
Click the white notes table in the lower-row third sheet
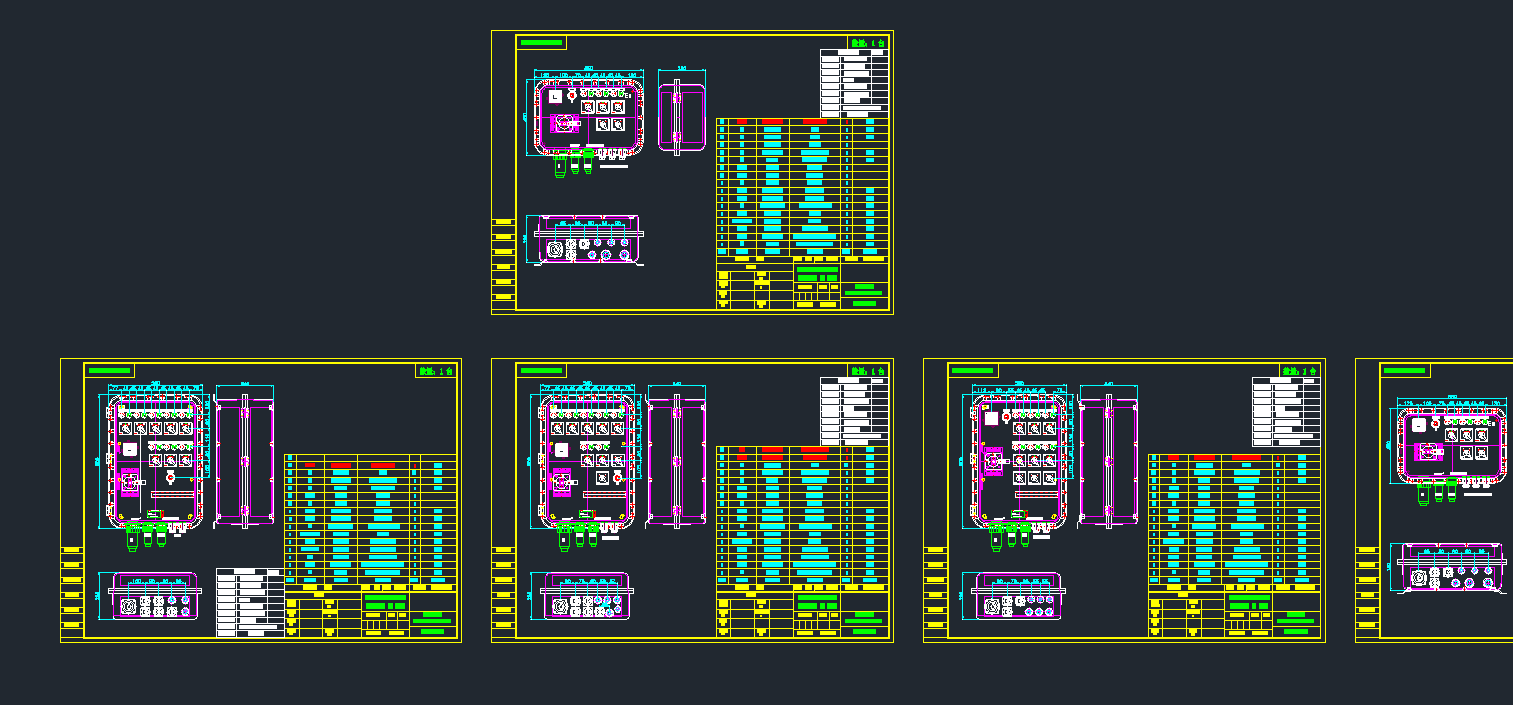click(x=1286, y=411)
